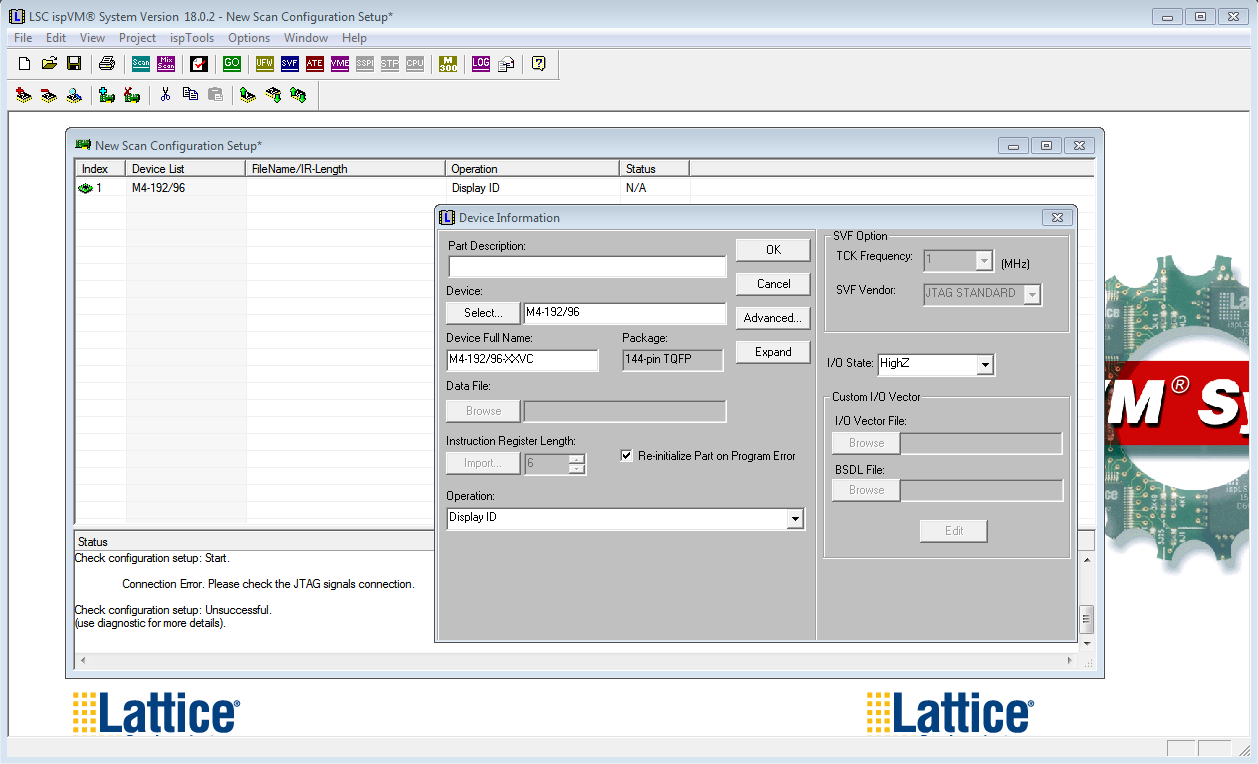The width and height of the screenshot is (1258, 764).
Task: Click the Scan toolbar icon
Action: 141,64
